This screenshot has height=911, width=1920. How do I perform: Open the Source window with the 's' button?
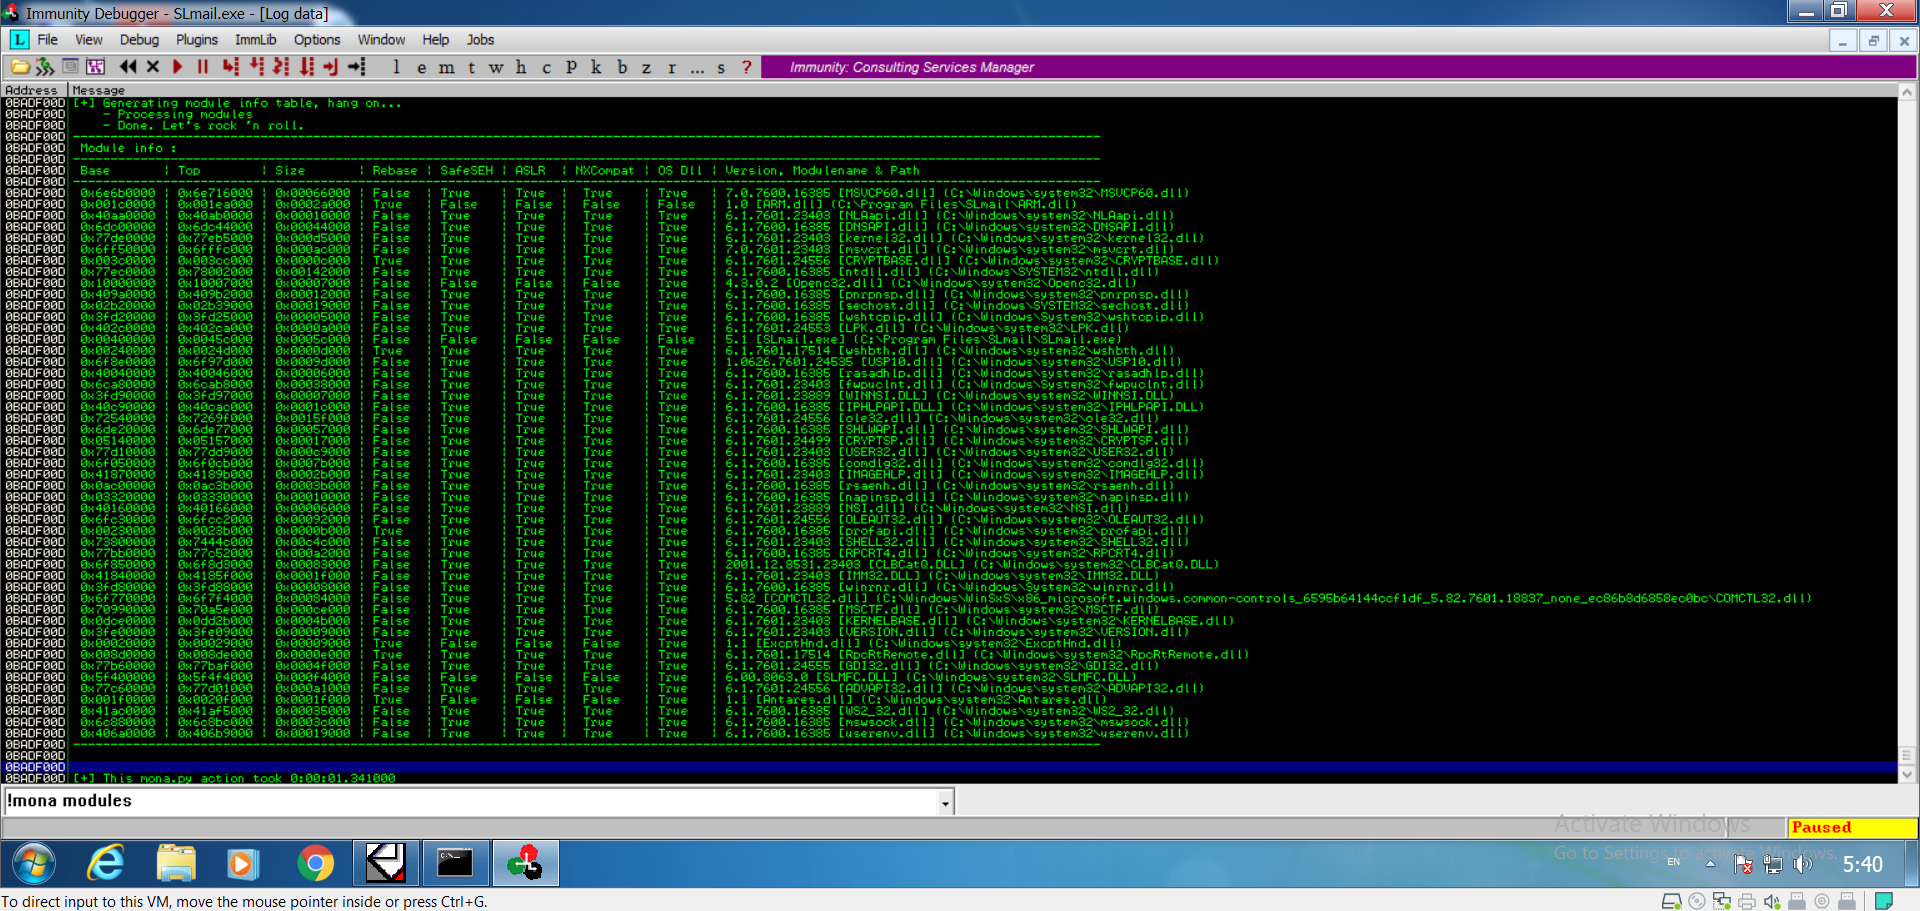[721, 67]
